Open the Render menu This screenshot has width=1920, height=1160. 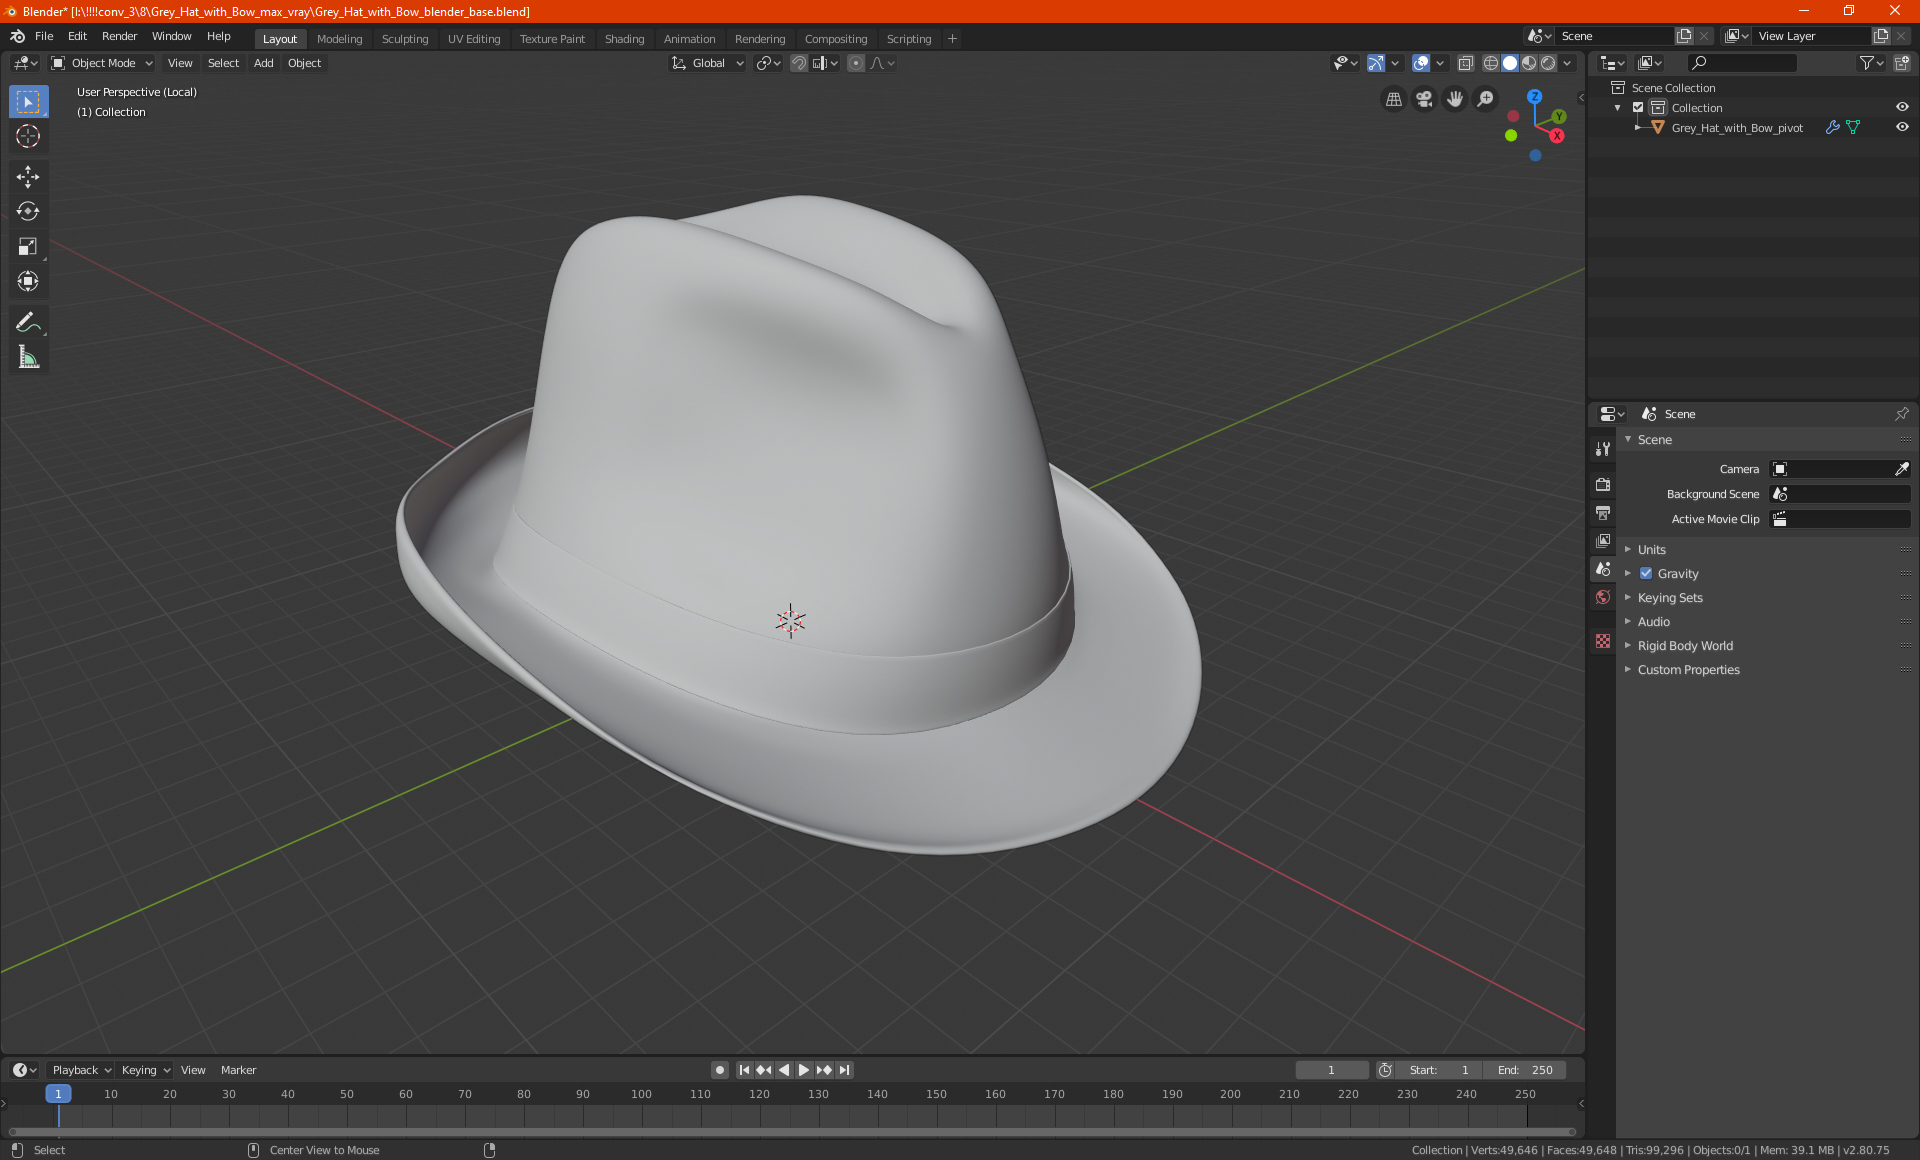coord(119,36)
